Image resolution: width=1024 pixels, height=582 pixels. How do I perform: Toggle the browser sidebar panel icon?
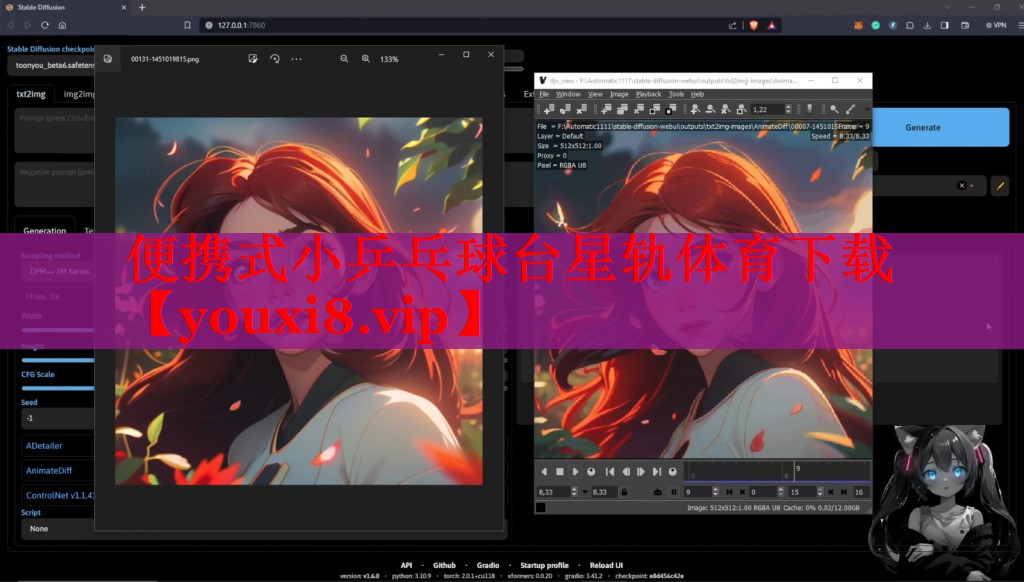tap(944, 25)
